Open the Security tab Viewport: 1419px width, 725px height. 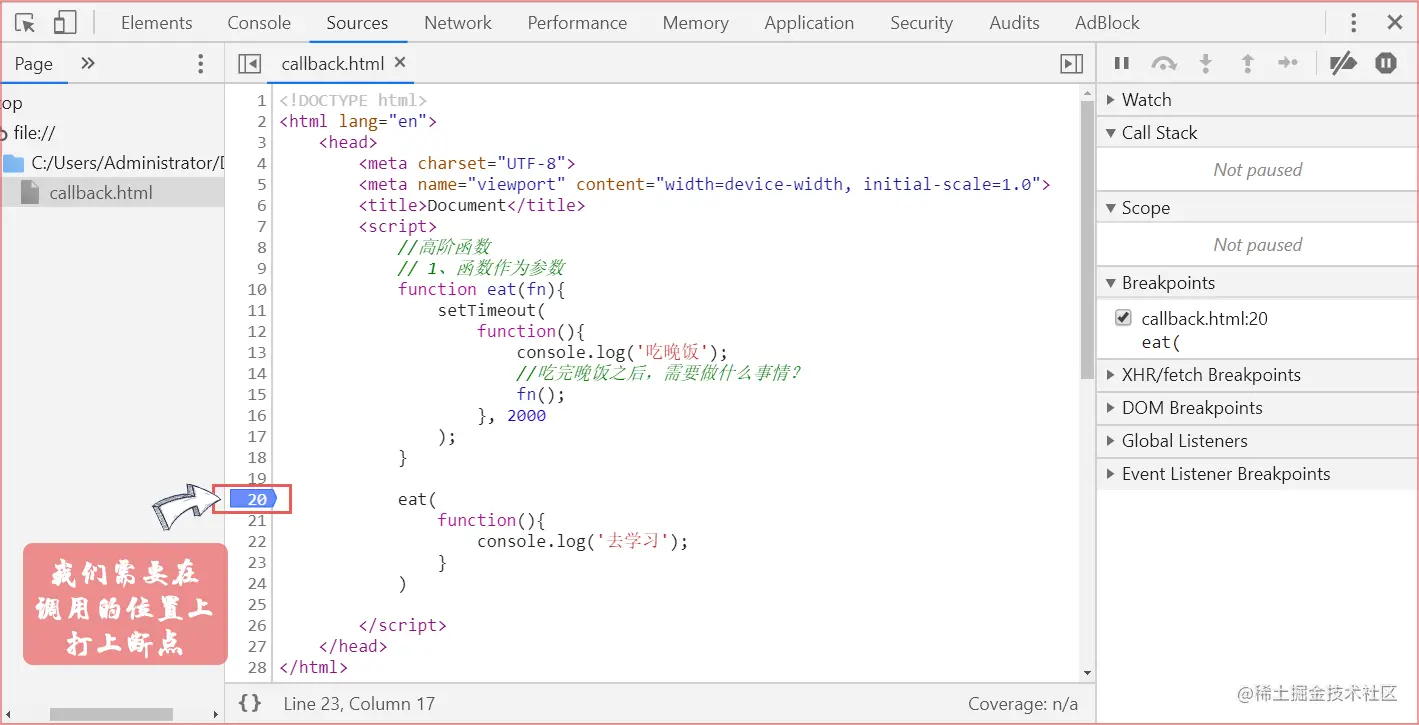pos(921,22)
